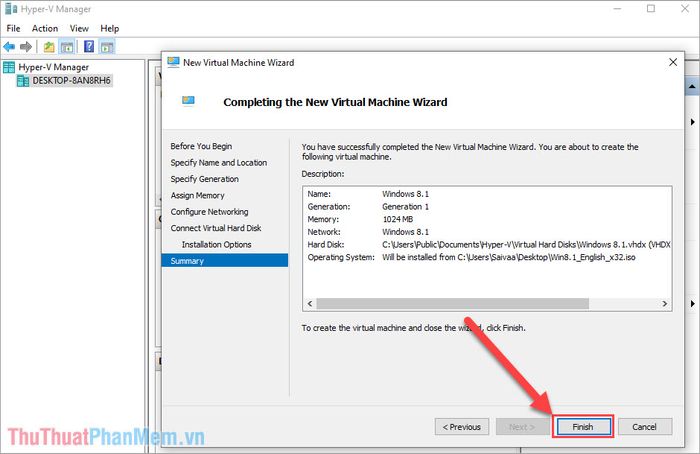Go to Specify Name and Location step
The height and width of the screenshot is (454, 700).
[218, 163]
